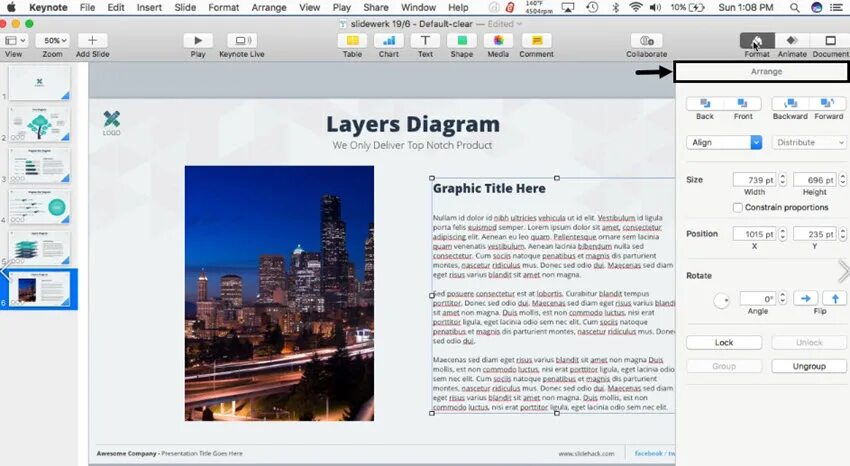850x466 pixels.
Task: Open the Animate inspector
Action: pyautogui.click(x=792, y=41)
